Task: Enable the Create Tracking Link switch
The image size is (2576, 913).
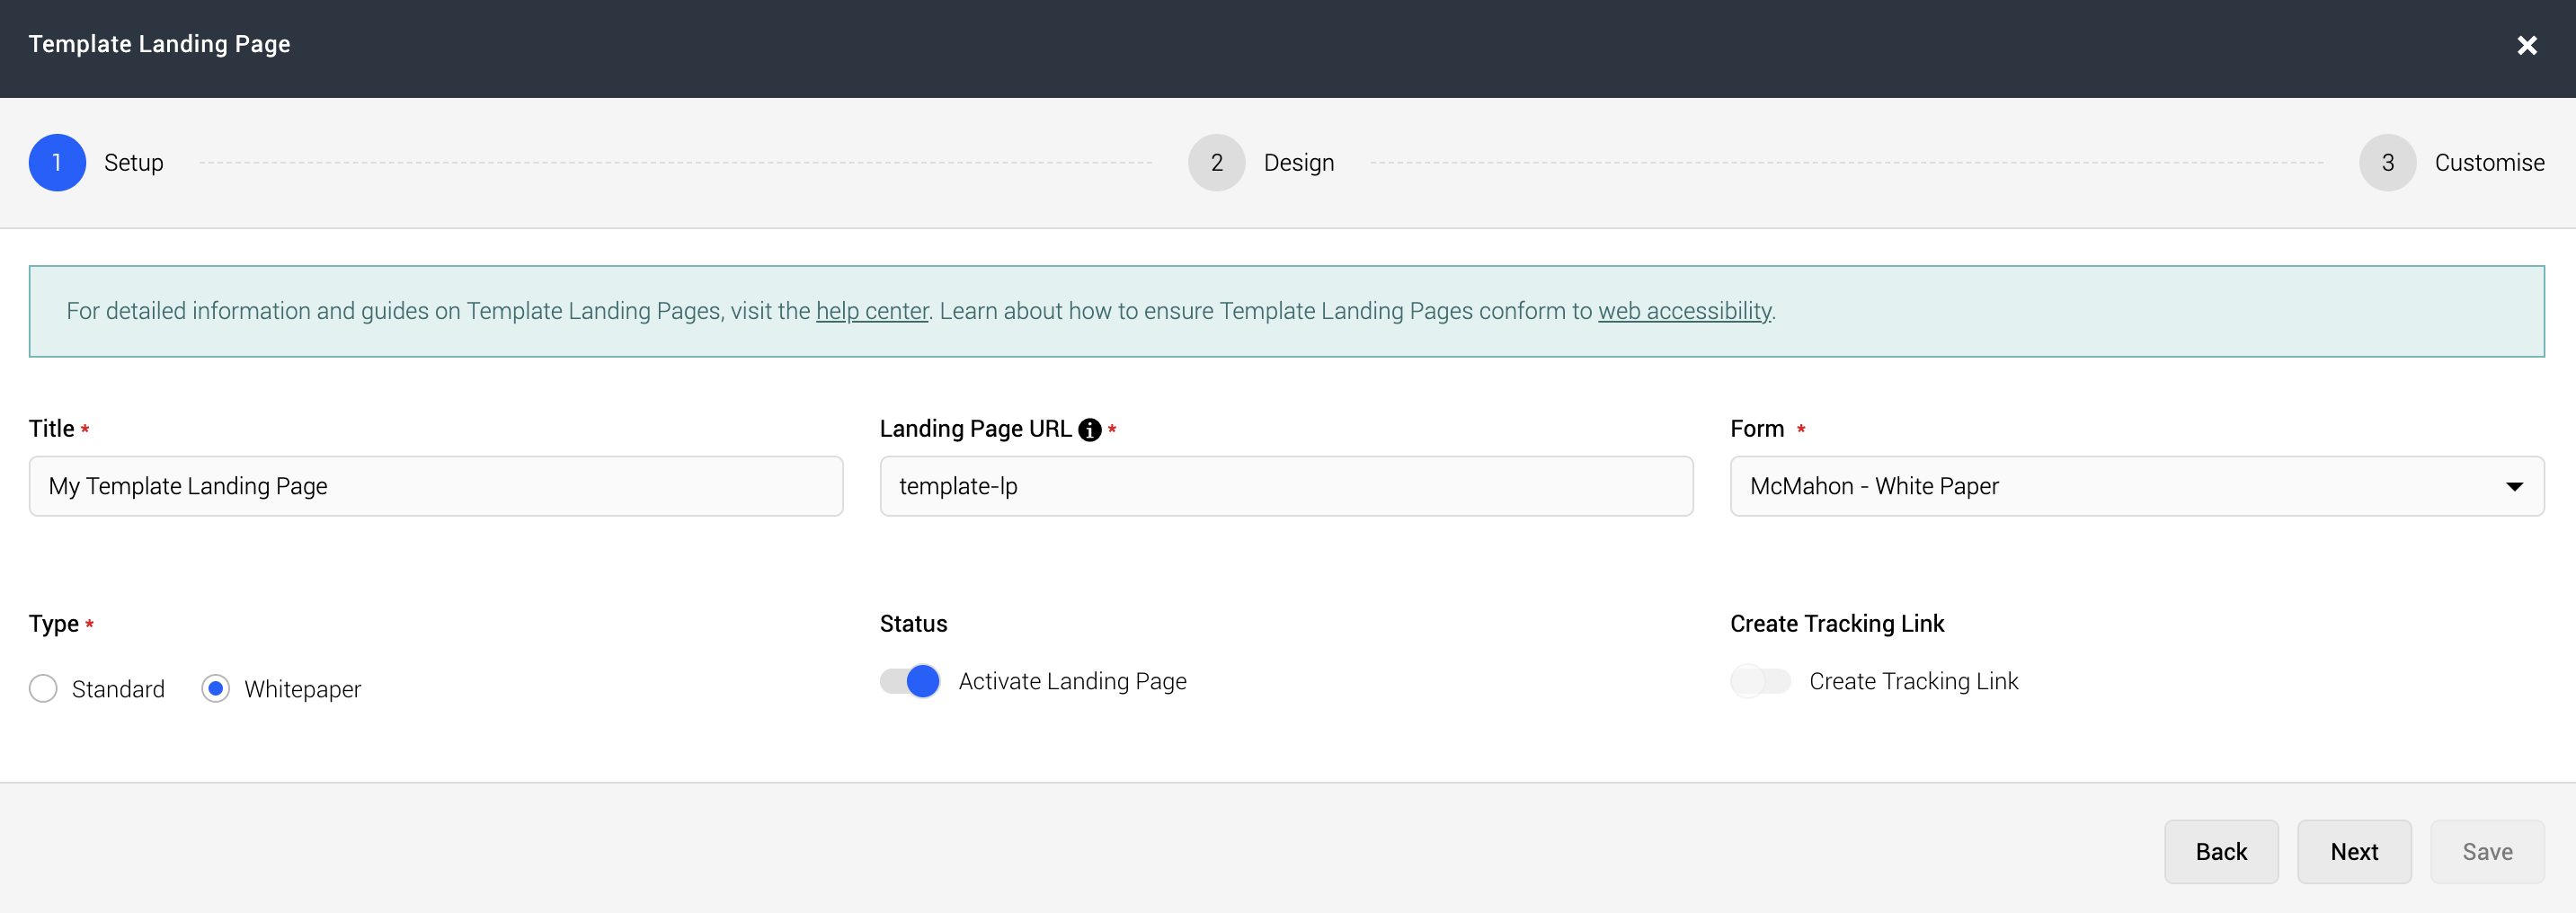Action: click(1760, 681)
